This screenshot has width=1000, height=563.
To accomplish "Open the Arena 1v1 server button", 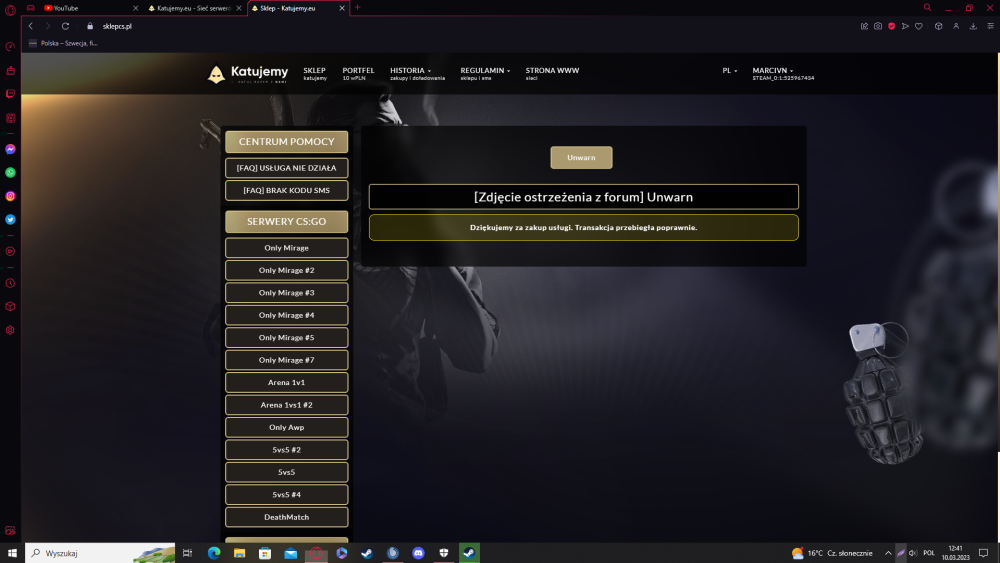I will pyautogui.click(x=286, y=383).
